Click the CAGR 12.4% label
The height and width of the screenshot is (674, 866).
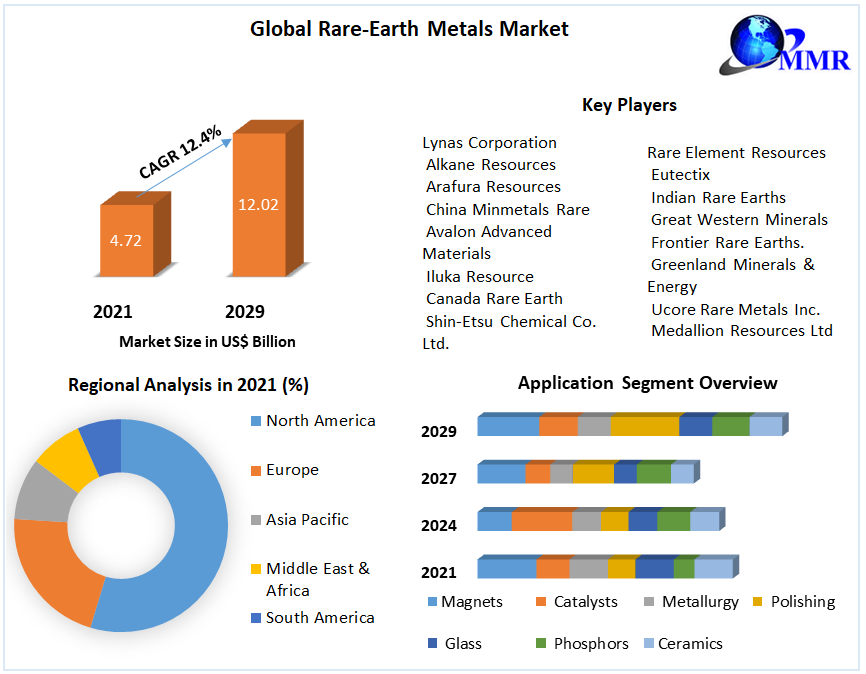(180, 153)
